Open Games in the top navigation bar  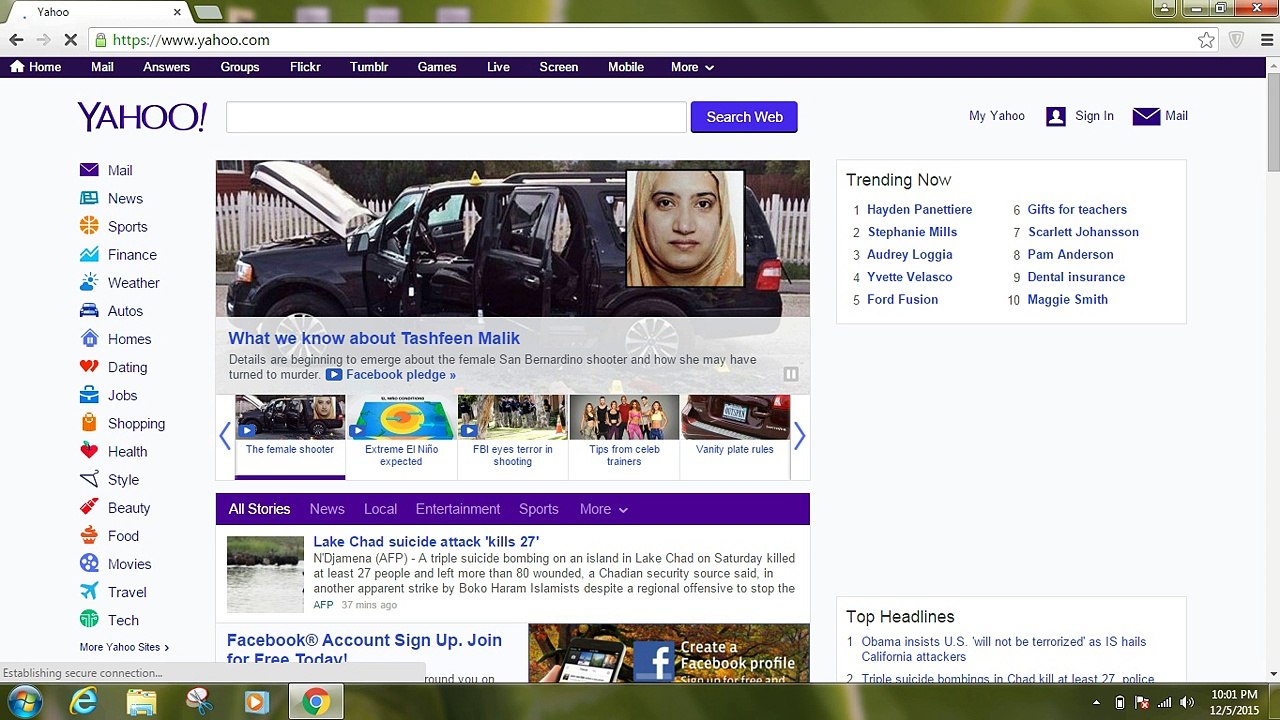coord(437,67)
